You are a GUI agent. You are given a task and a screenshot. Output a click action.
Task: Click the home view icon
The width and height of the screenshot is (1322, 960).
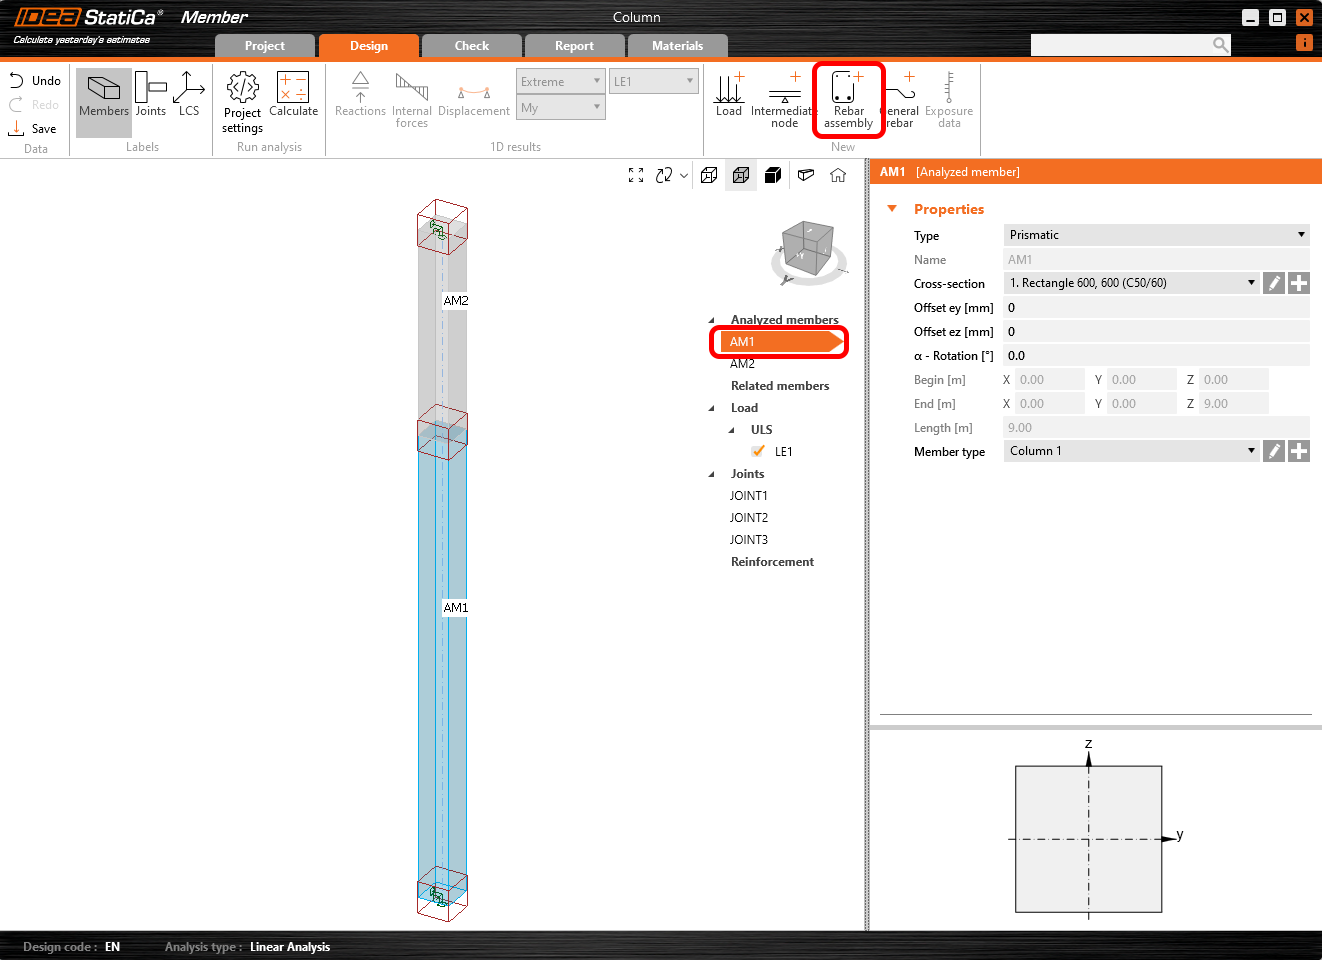pyautogui.click(x=838, y=175)
